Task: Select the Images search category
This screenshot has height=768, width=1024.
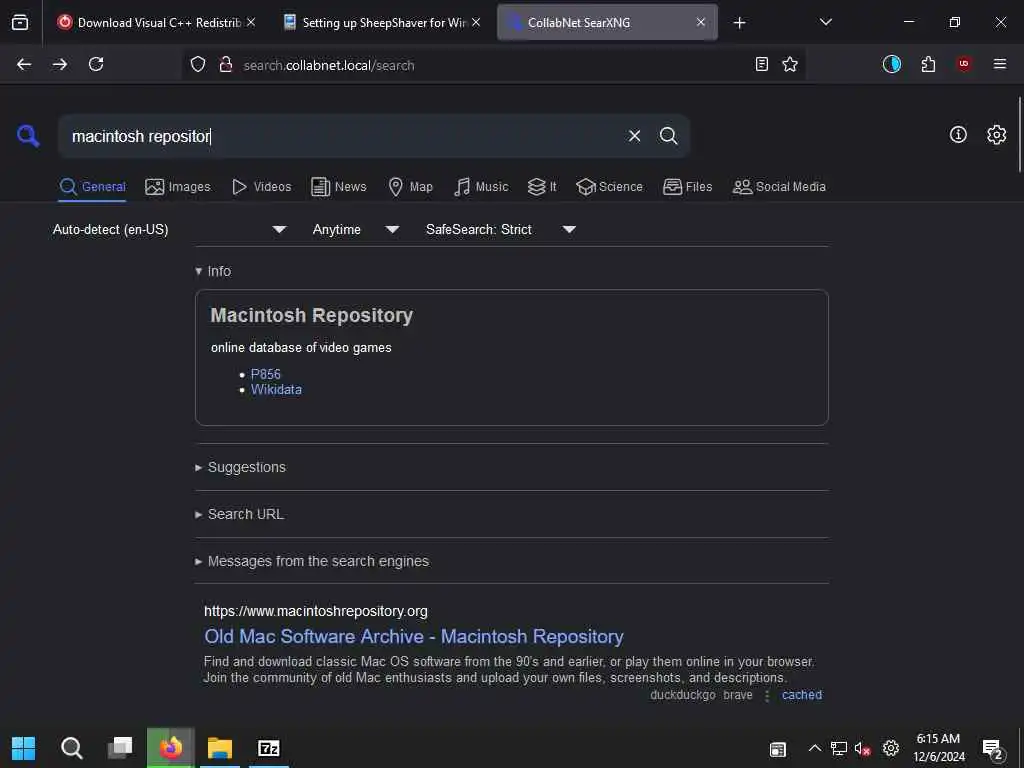Action: click(x=178, y=187)
